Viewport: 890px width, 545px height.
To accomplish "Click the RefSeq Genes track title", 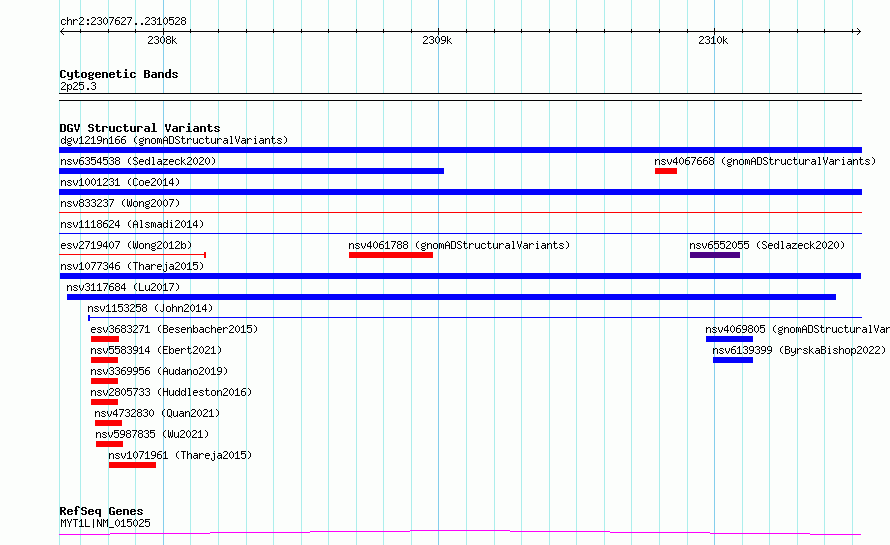I will pos(101,512).
